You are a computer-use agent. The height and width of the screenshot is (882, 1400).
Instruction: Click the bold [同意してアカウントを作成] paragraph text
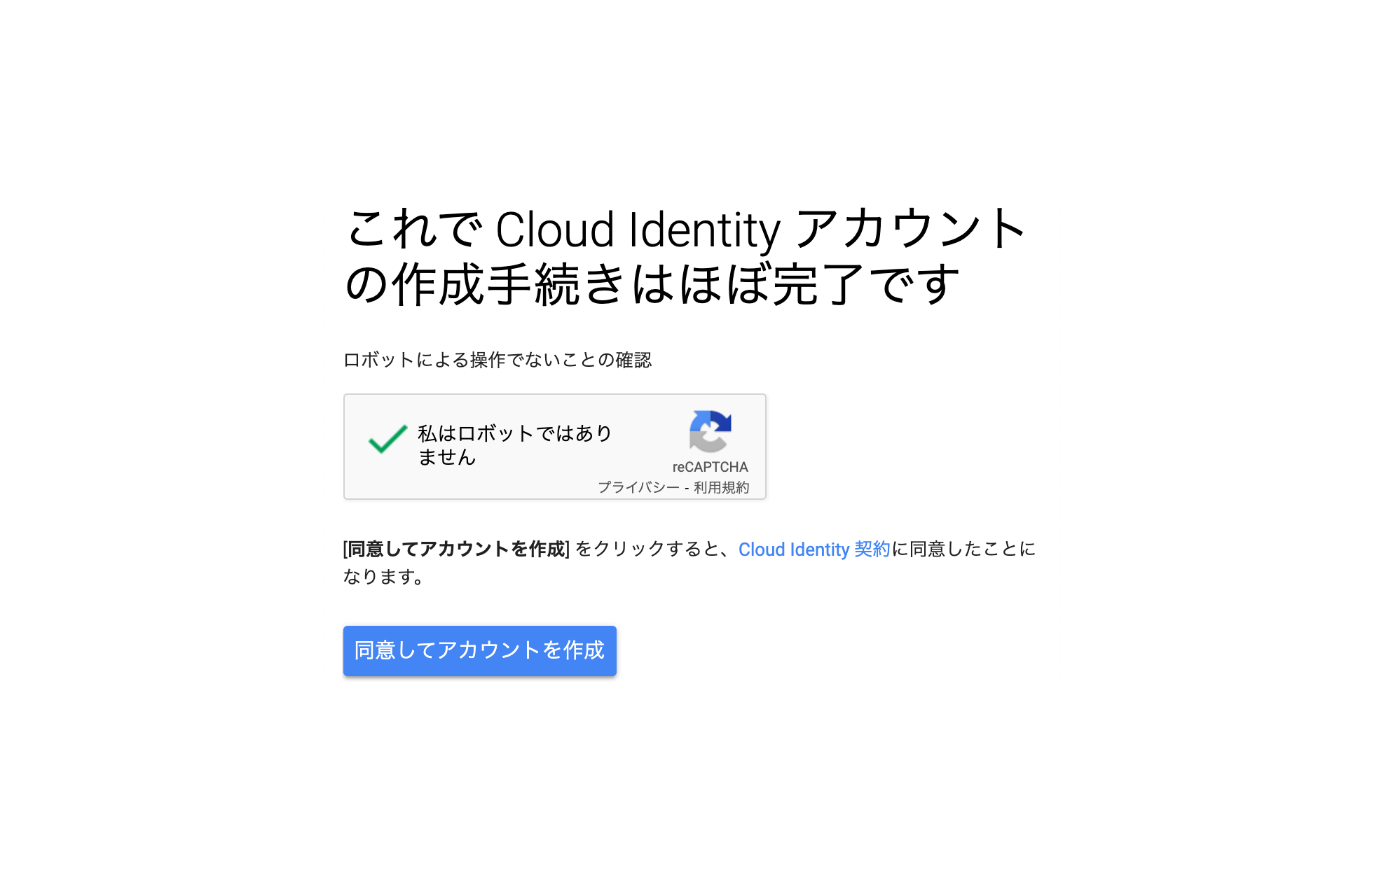click(x=456, y=549)
